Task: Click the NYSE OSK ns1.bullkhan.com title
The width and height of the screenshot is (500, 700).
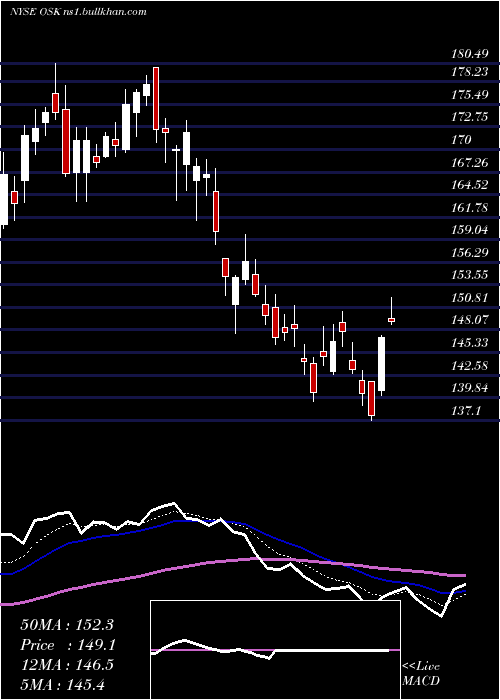Action: (78, 11)
